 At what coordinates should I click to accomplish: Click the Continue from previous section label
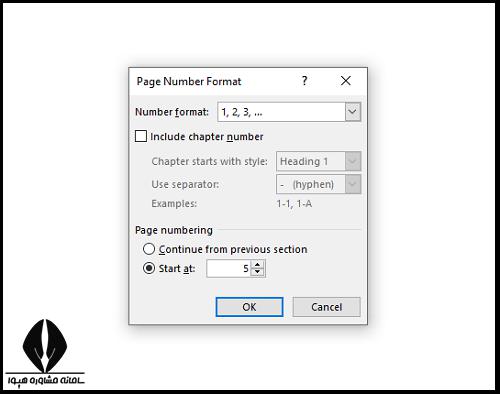point(233,249)
